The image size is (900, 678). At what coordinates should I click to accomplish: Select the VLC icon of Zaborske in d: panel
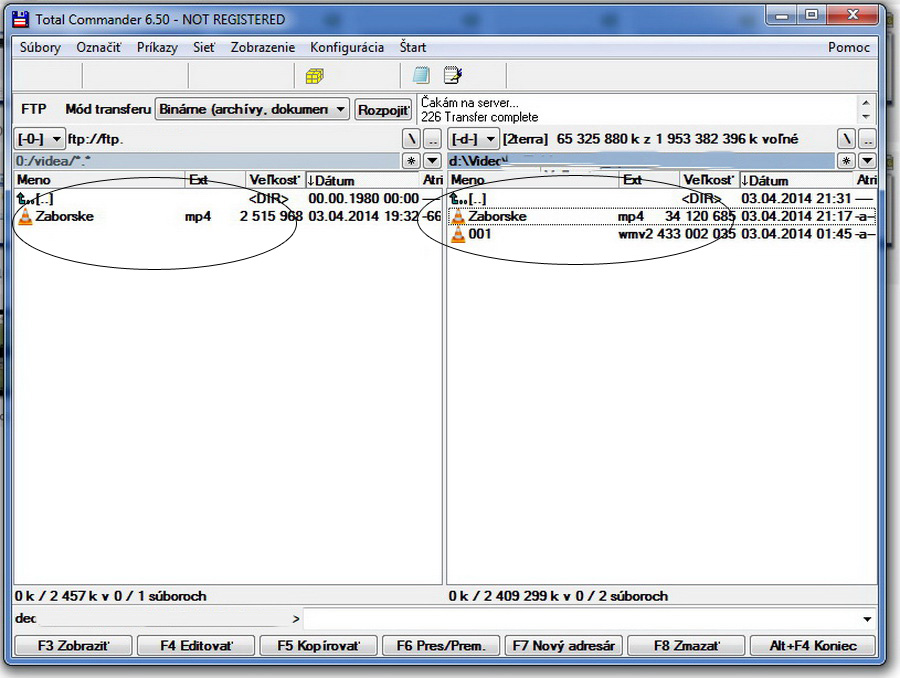pos(458,216)
